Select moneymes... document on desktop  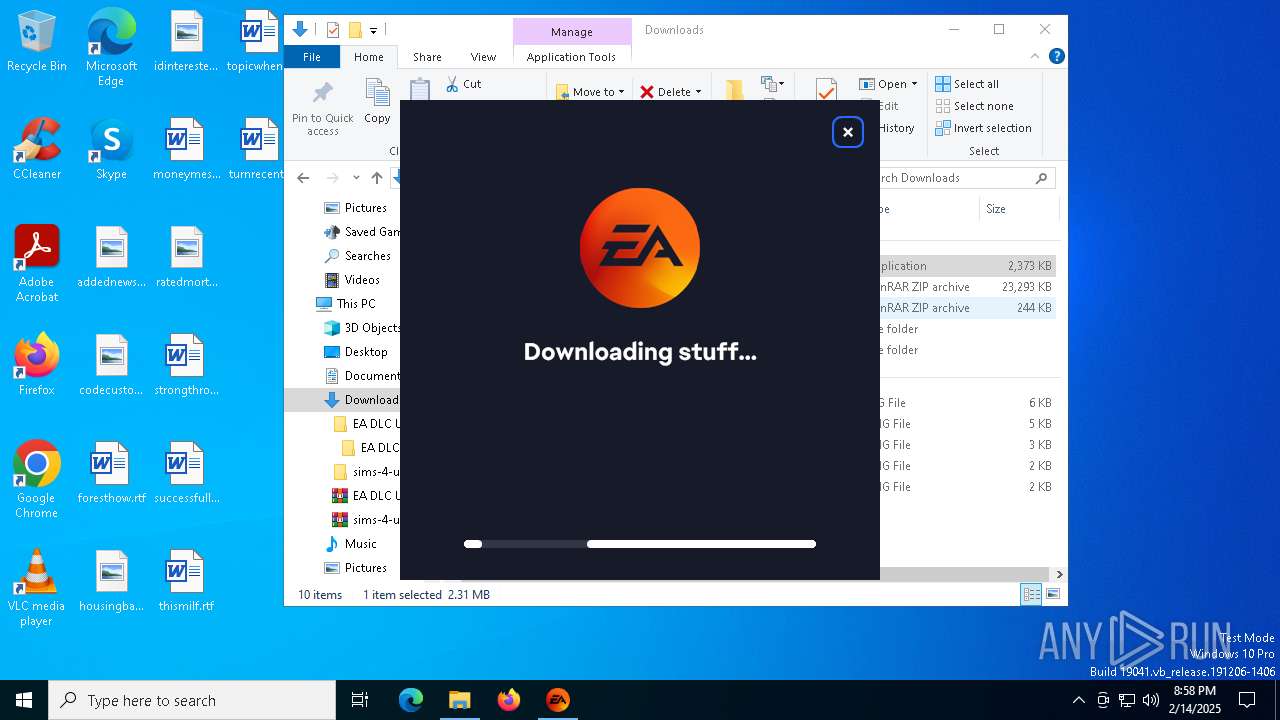(x=186, y=149)
